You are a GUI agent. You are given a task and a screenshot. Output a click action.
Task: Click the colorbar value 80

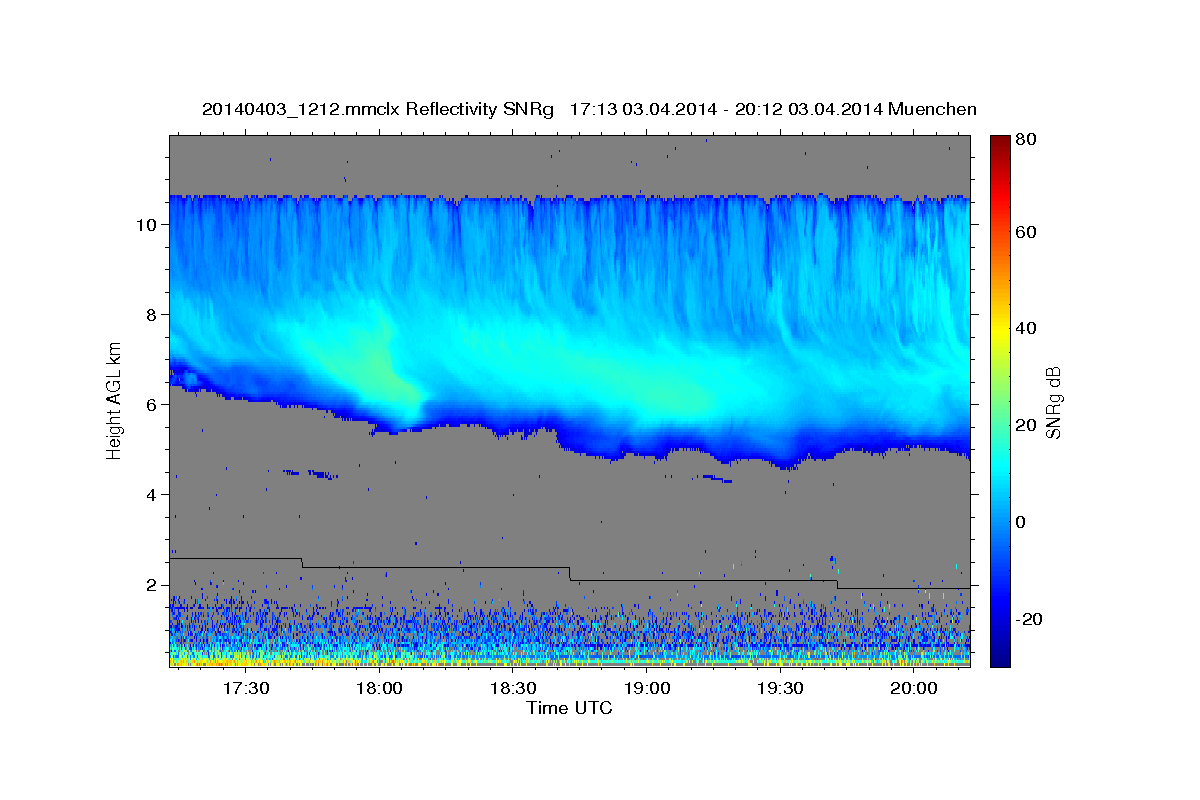click(x=1025, y=139)
